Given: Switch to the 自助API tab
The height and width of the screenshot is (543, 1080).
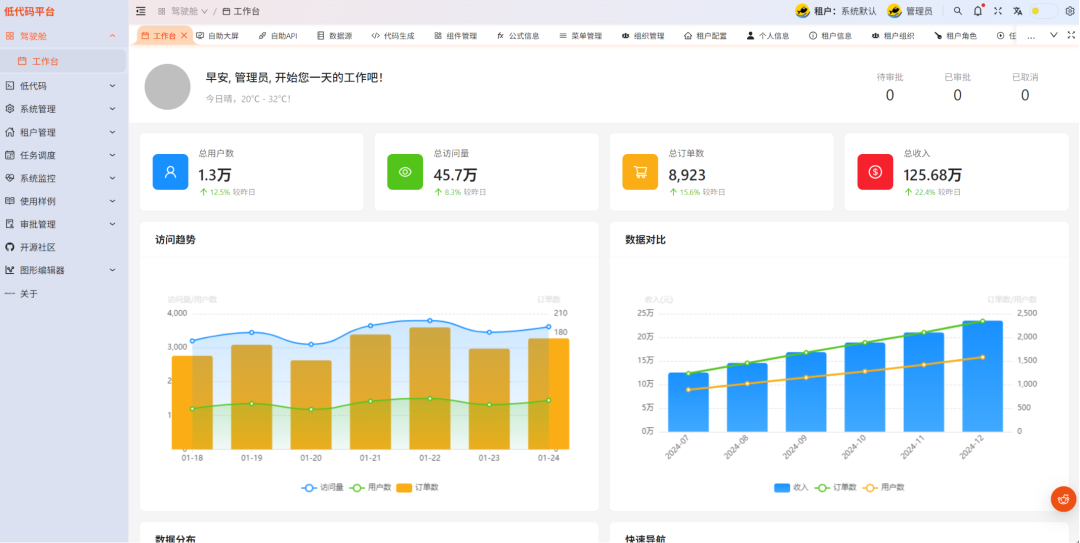Looking at the screenshot, I should [x=278, y=36].
